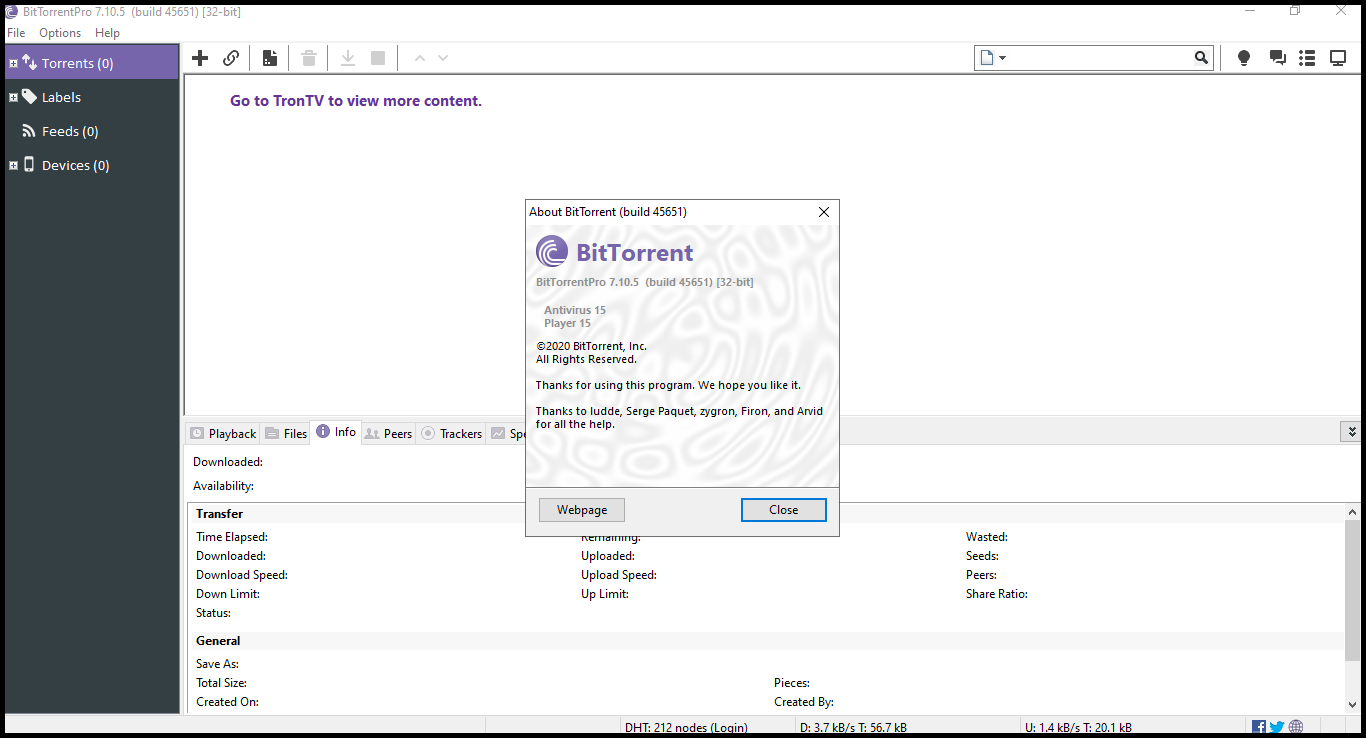Select Devices (0) in sidebar
Viewport: 1366px width, 738px height.
click(x=92, y=165)
